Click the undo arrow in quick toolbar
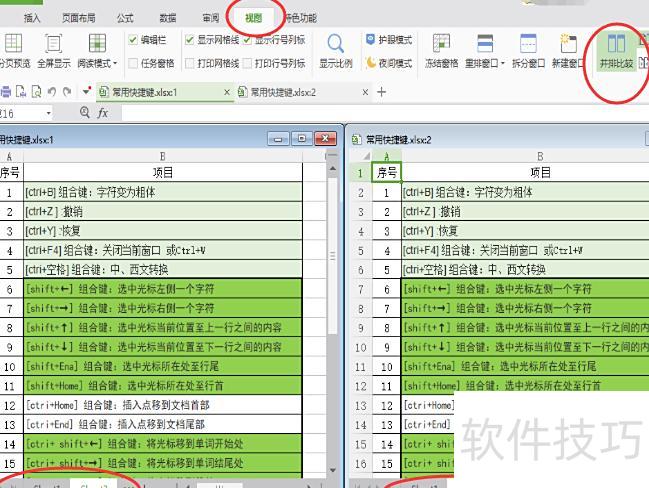This screenshot has height=488, width=649. point(52,91)
